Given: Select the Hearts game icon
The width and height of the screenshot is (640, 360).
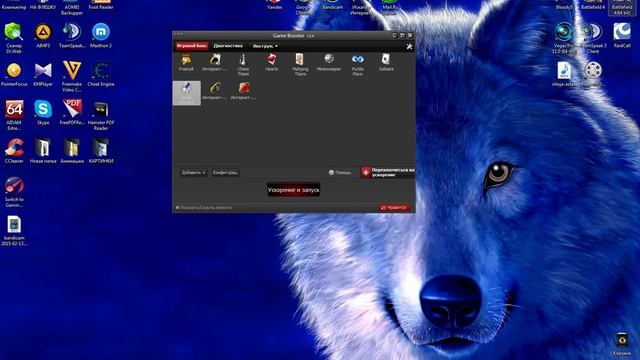Looking at the screenshot, I should point(271,63).
